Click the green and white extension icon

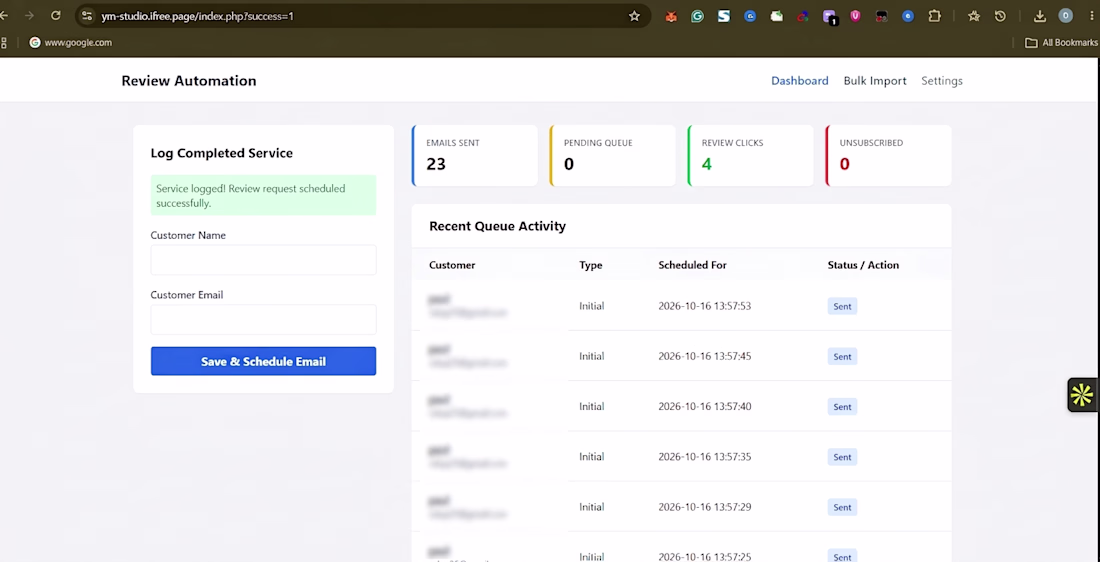pyautogui.click(x=777, y=16)
